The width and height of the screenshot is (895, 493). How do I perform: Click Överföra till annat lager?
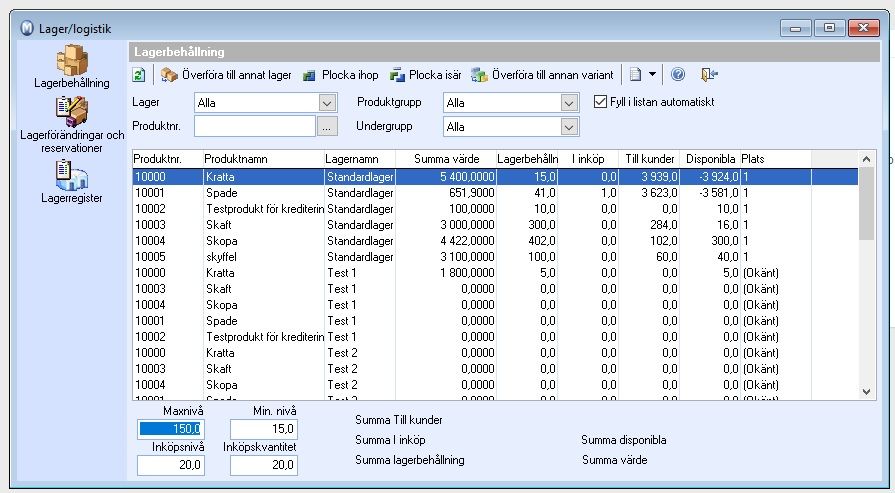[226, 75]
